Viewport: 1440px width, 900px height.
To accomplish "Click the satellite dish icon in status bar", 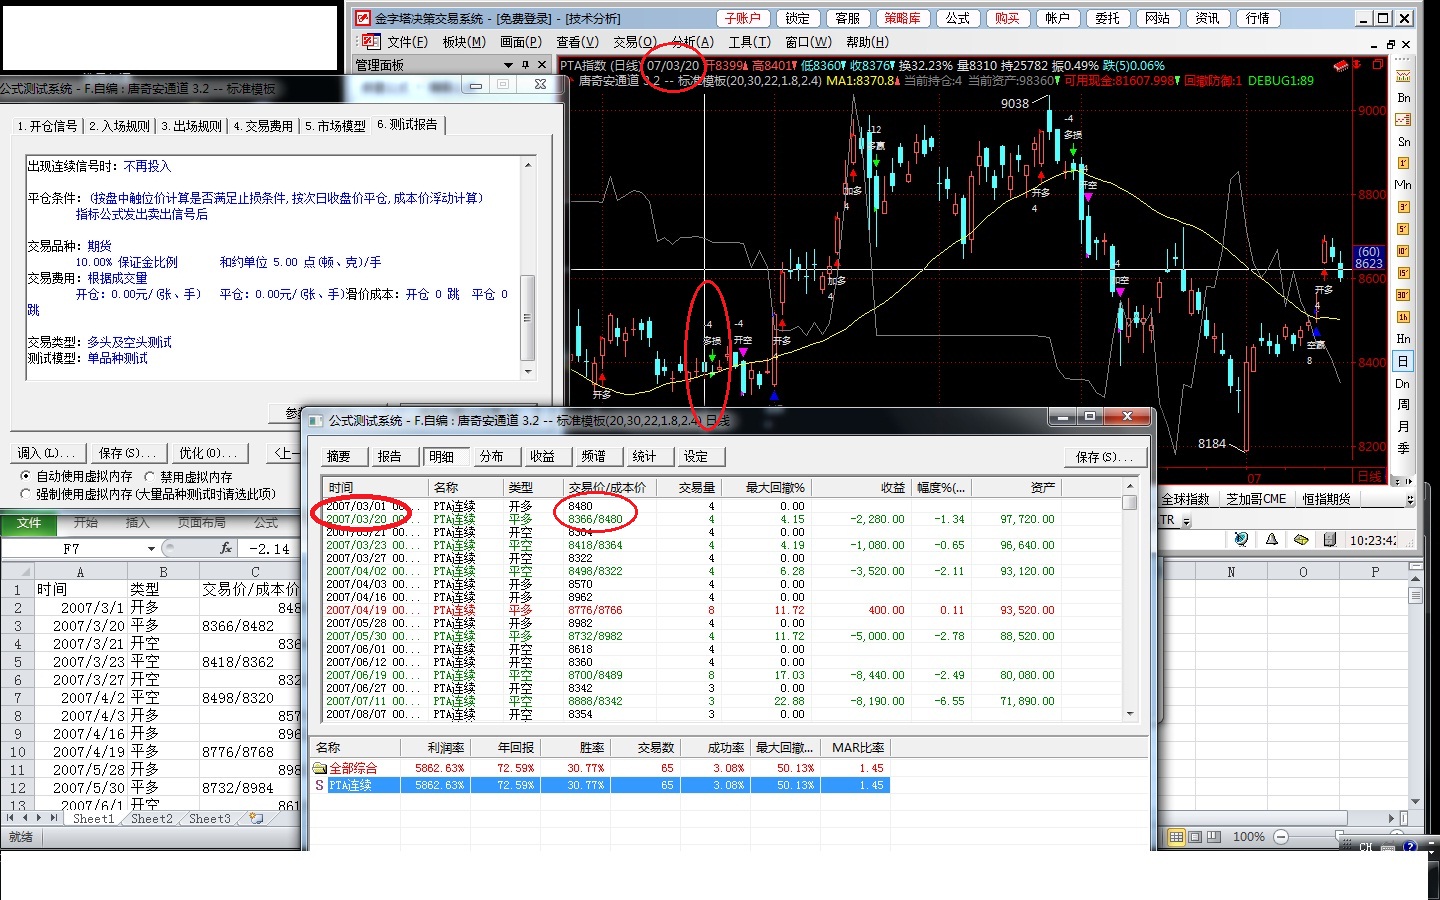I will [1241, 539].
